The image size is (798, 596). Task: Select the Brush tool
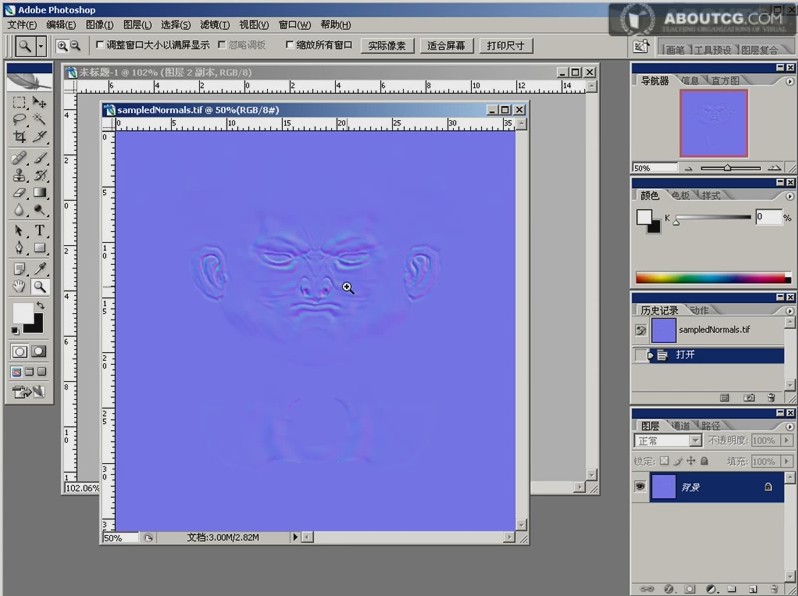(x=40, y=158)
